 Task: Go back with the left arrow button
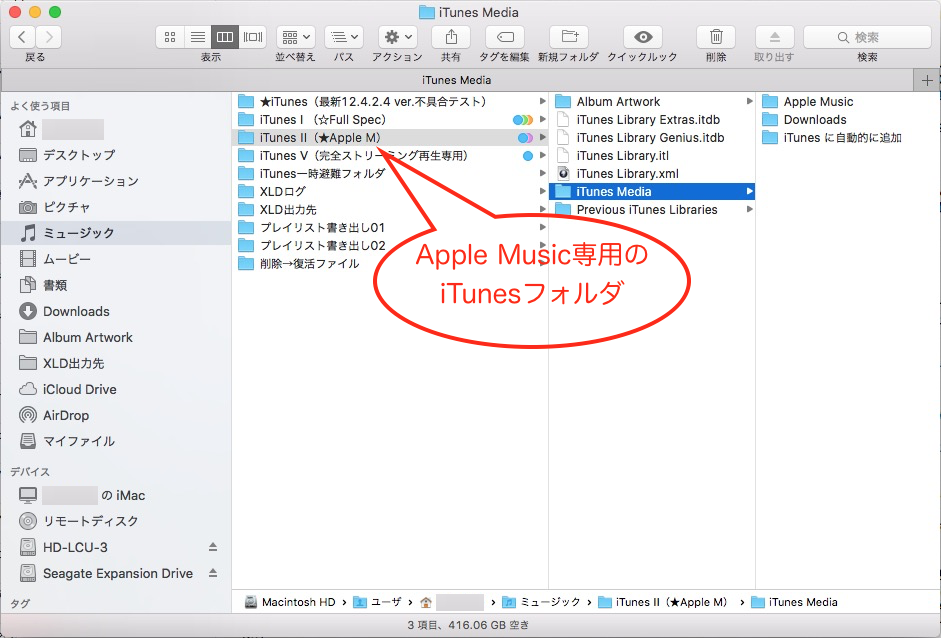(22, 37)
